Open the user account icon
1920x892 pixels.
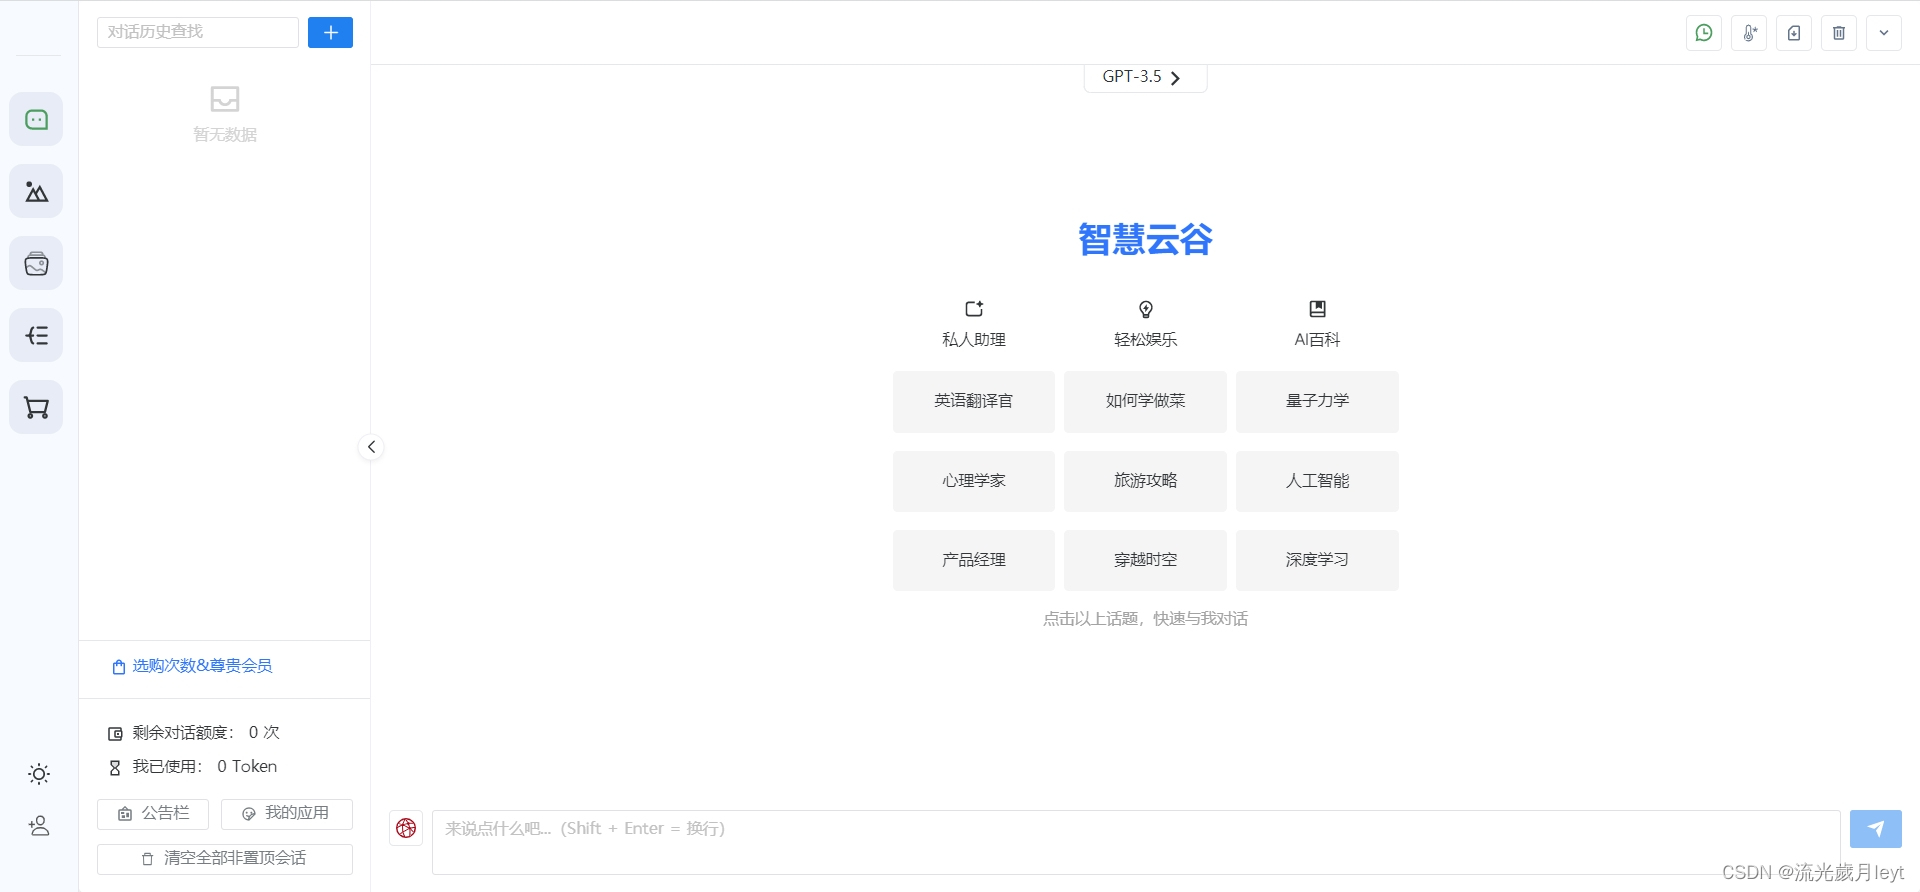pyautogui.click(x=39, y=826)
